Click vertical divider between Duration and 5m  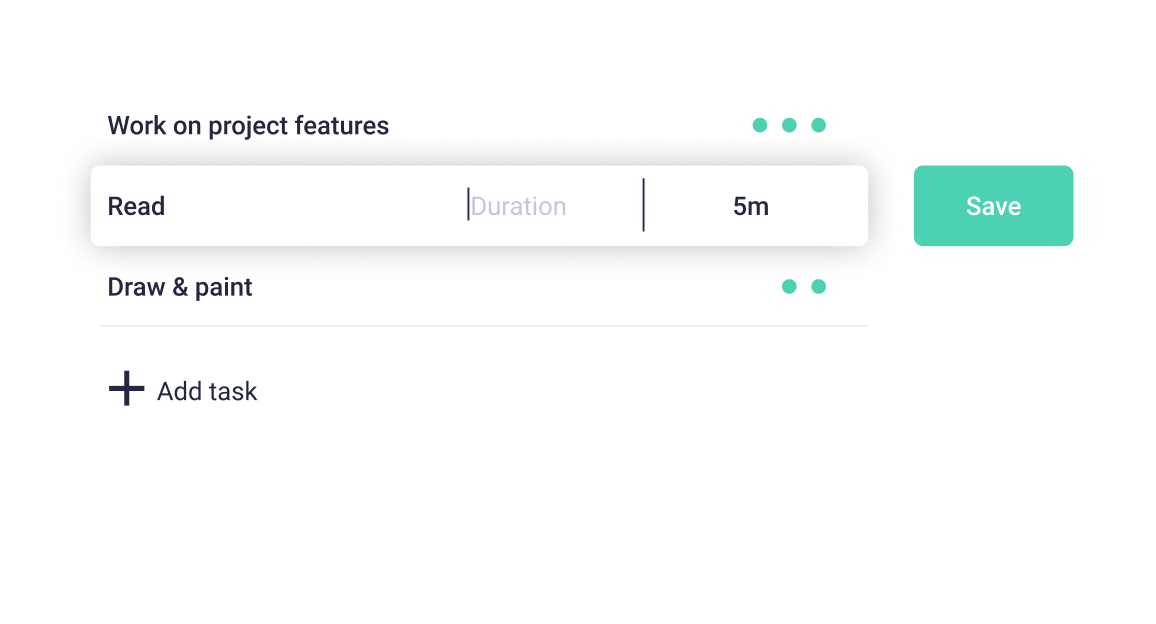(644, 205)
